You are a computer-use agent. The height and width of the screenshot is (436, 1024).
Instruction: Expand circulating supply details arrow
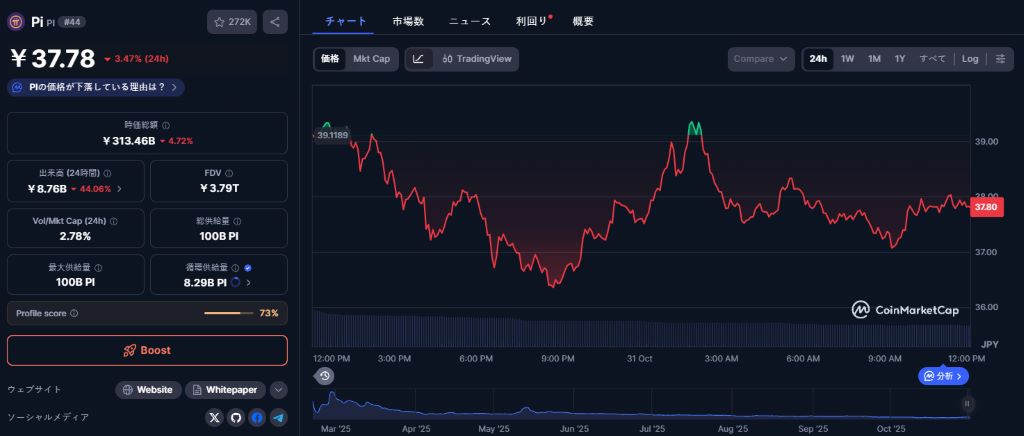(x=248, y=283)
